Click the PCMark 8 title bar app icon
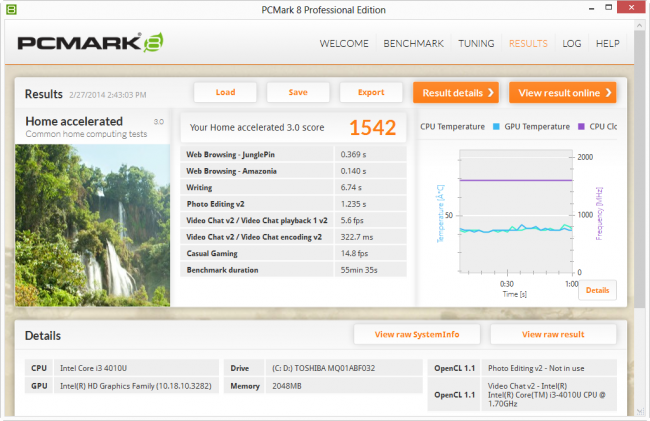 pos(11,9)
